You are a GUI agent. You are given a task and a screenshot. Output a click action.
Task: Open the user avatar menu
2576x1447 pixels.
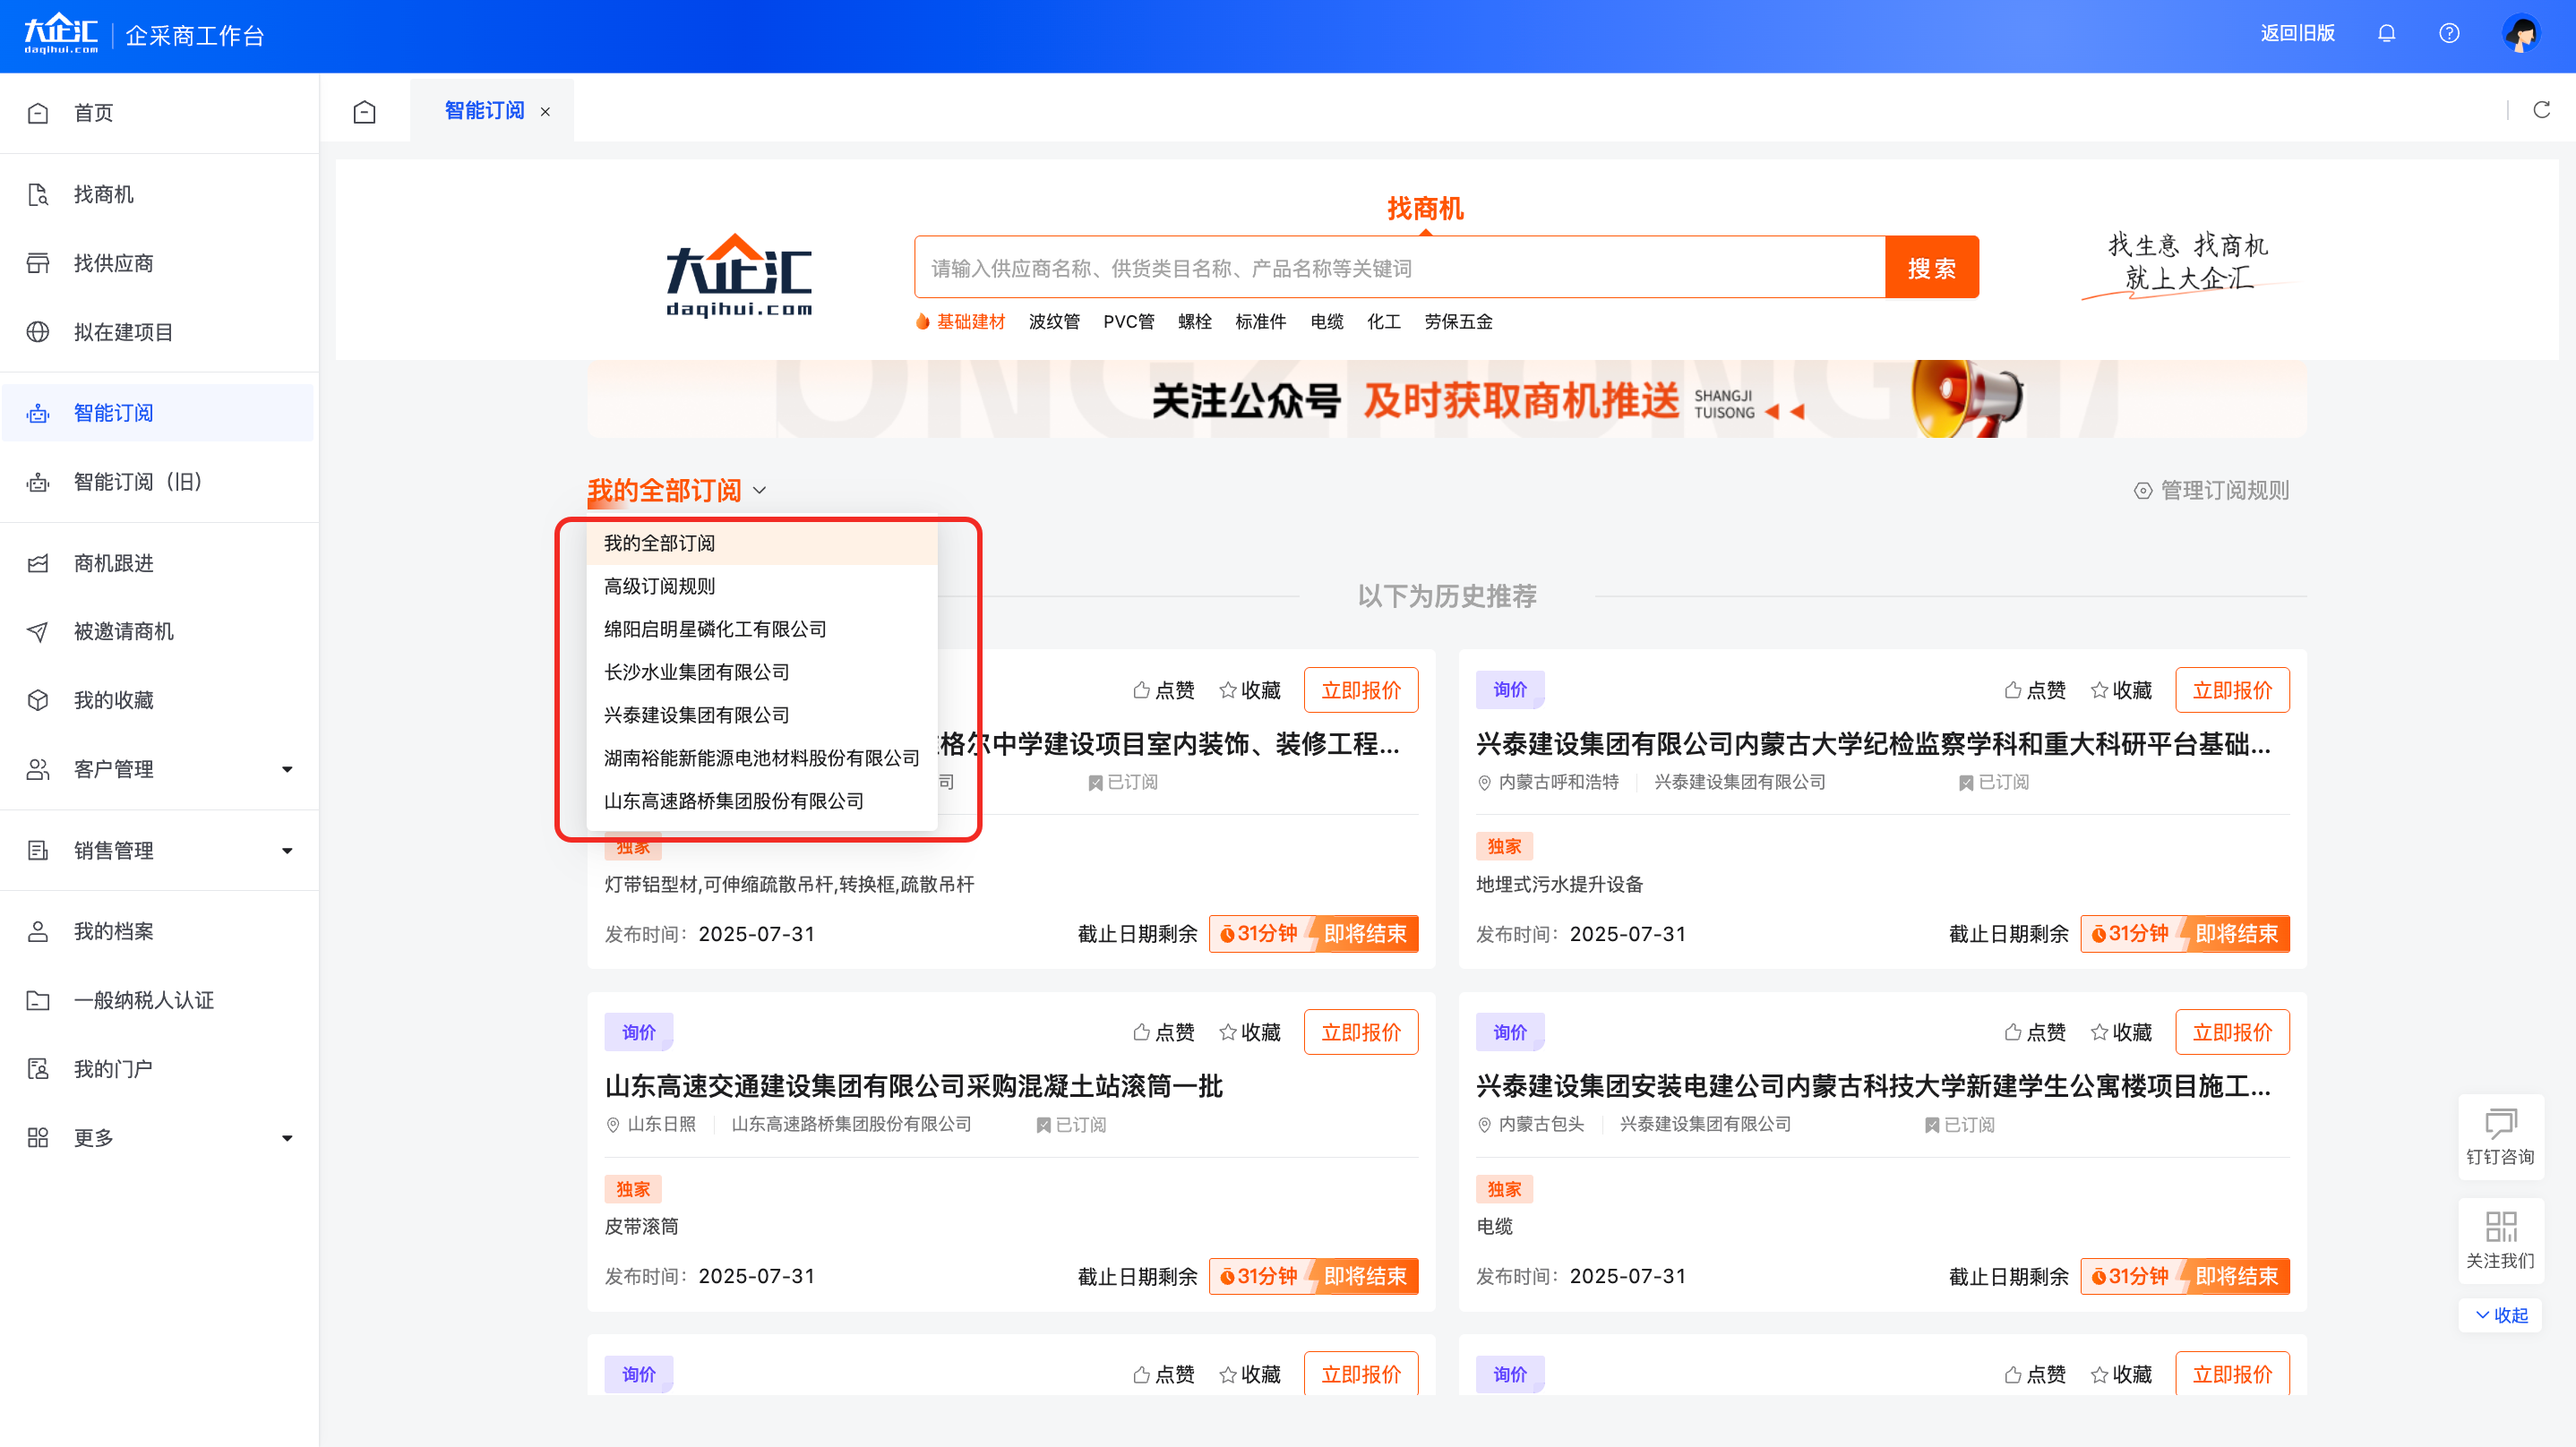[x=2521, y=34]
